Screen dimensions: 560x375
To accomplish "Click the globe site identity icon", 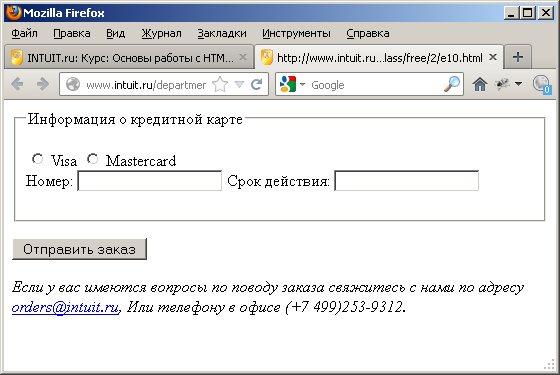I will point(73,85).
